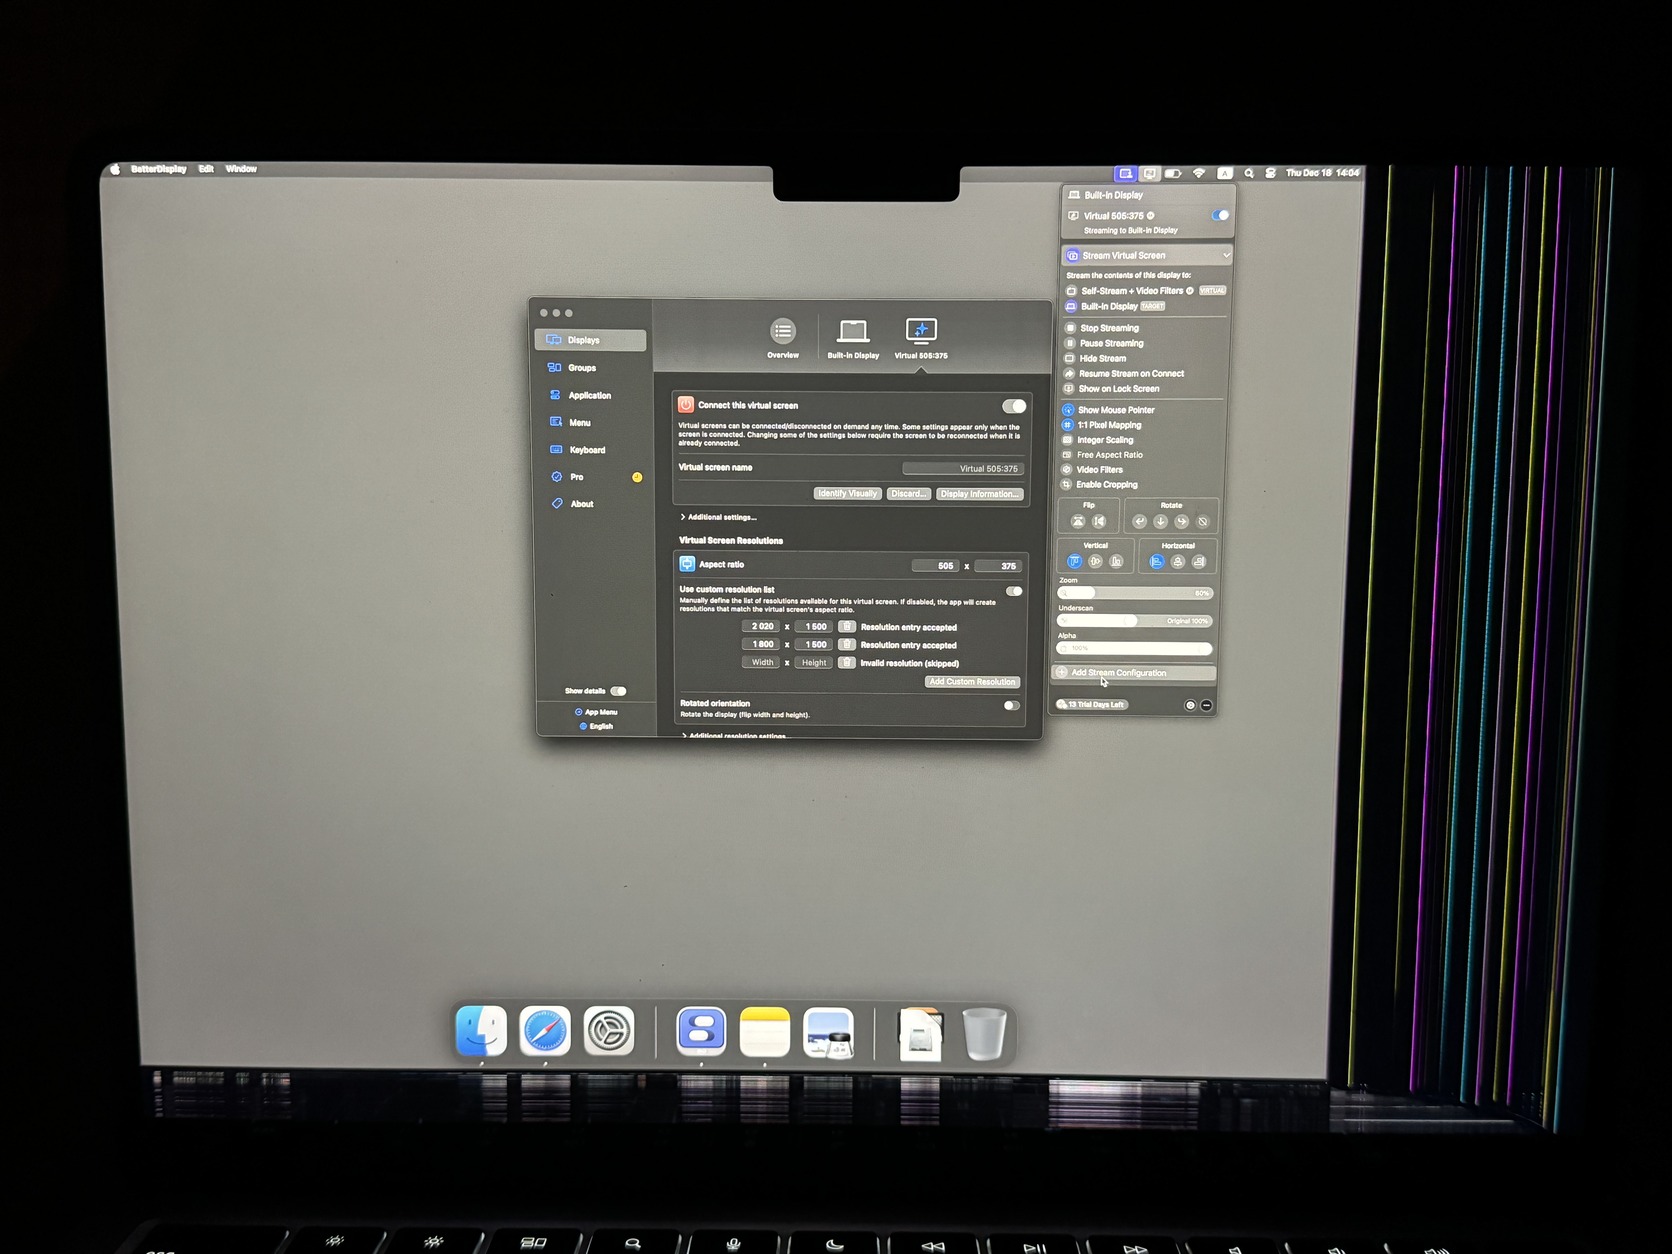Delete the 1800 x 1500 resolution entry
Image resolution: width=1672 pixels, height=1254 pixels.
click(847, 645)
